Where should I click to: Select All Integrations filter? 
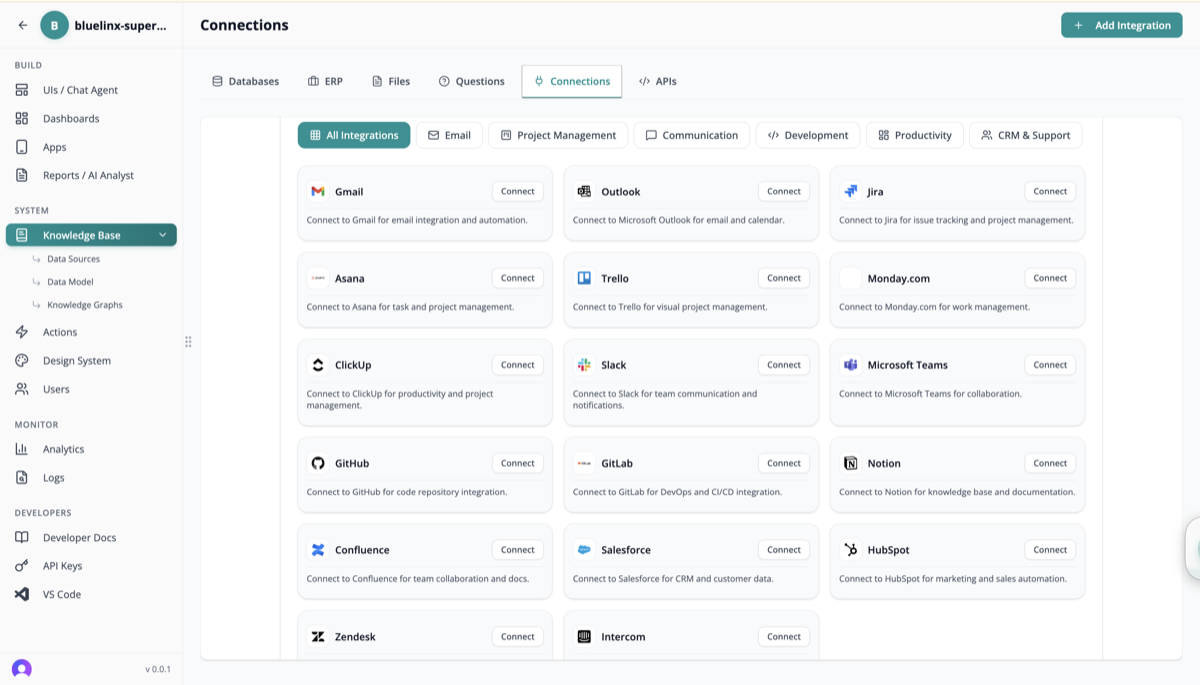[354, 135]
